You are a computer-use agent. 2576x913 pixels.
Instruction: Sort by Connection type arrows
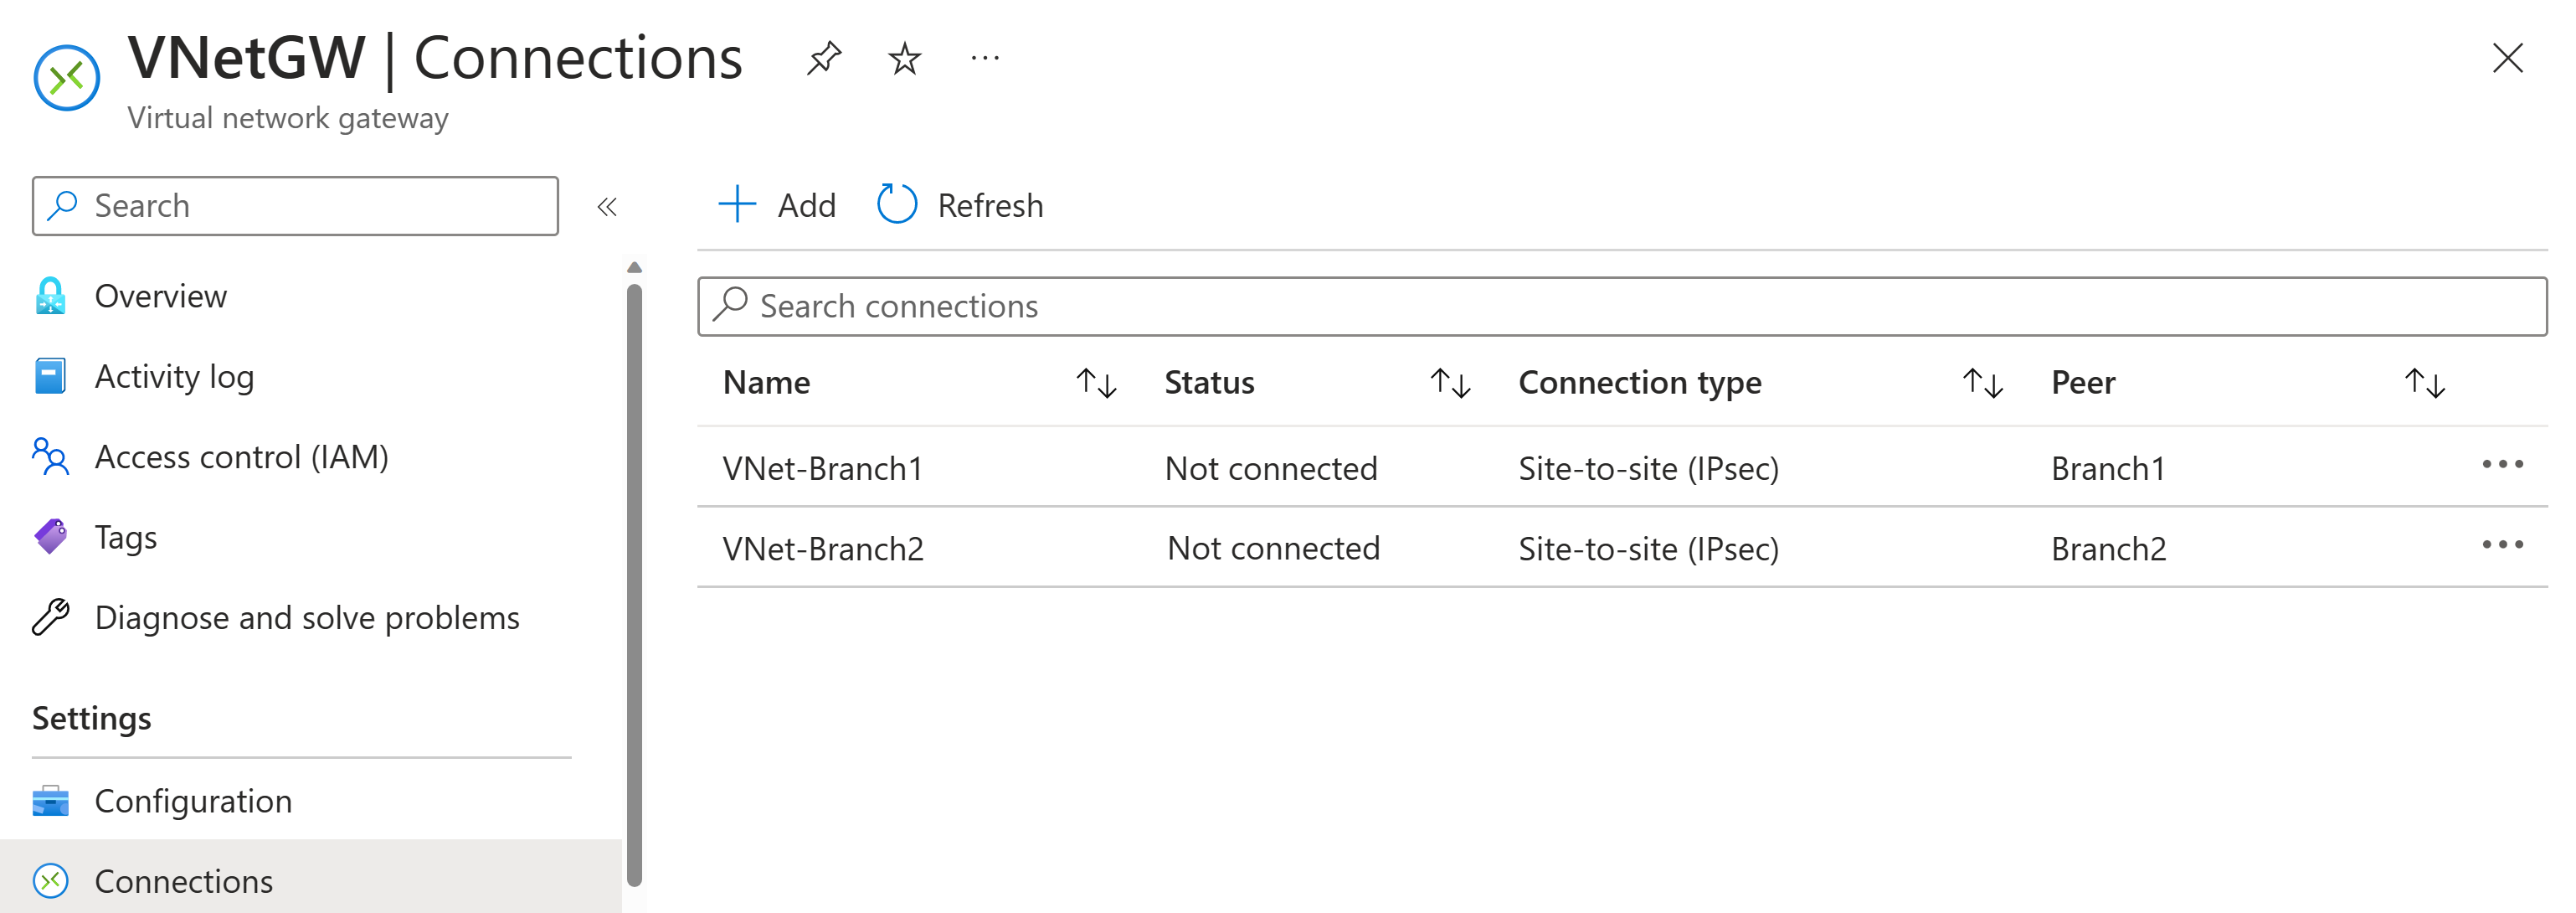(x=1982, y=383)
